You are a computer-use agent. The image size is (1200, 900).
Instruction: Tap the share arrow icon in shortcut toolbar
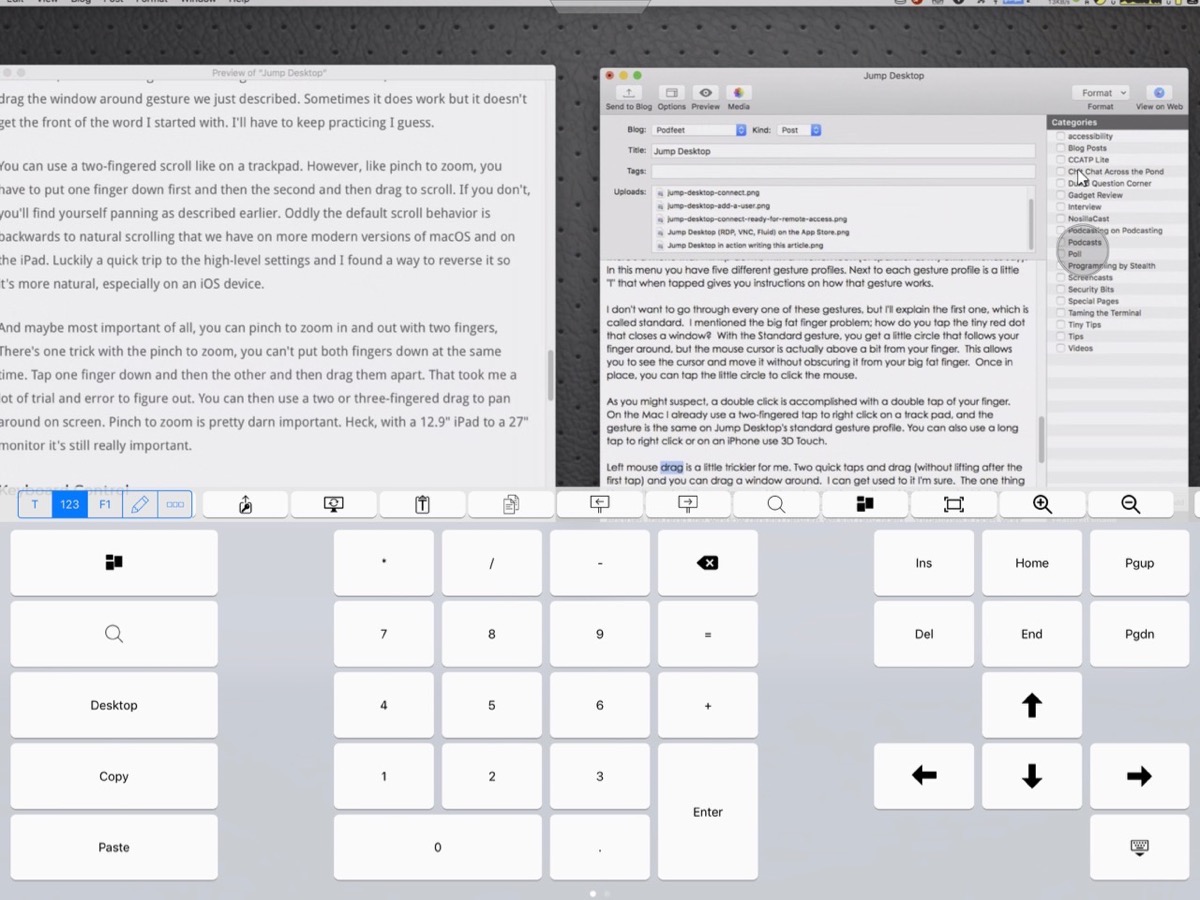pyautogui.click(x=246, y=505)
